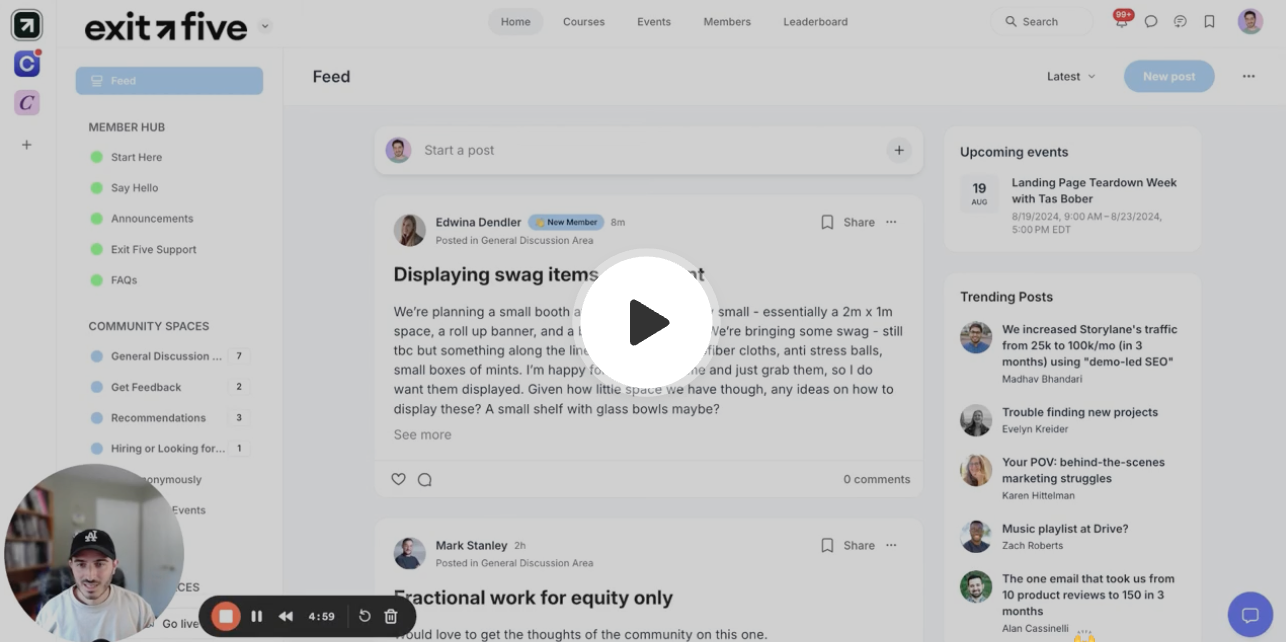Open FAQs in the sidebar
This screenshot has height=642, width=1286.
(x=124, y=280)
